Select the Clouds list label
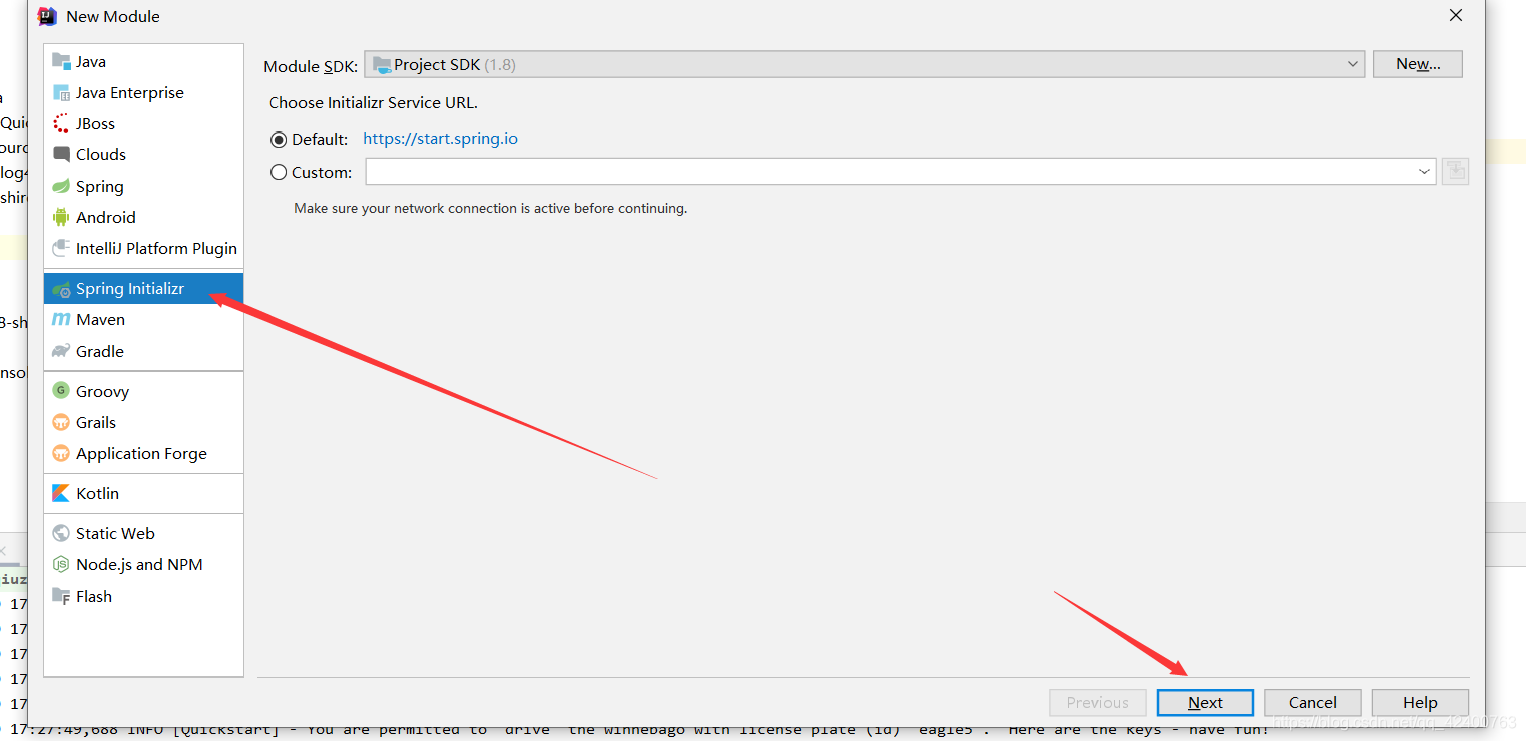The width and height of the screenshot is (1526, 741). tap(101, 154)
